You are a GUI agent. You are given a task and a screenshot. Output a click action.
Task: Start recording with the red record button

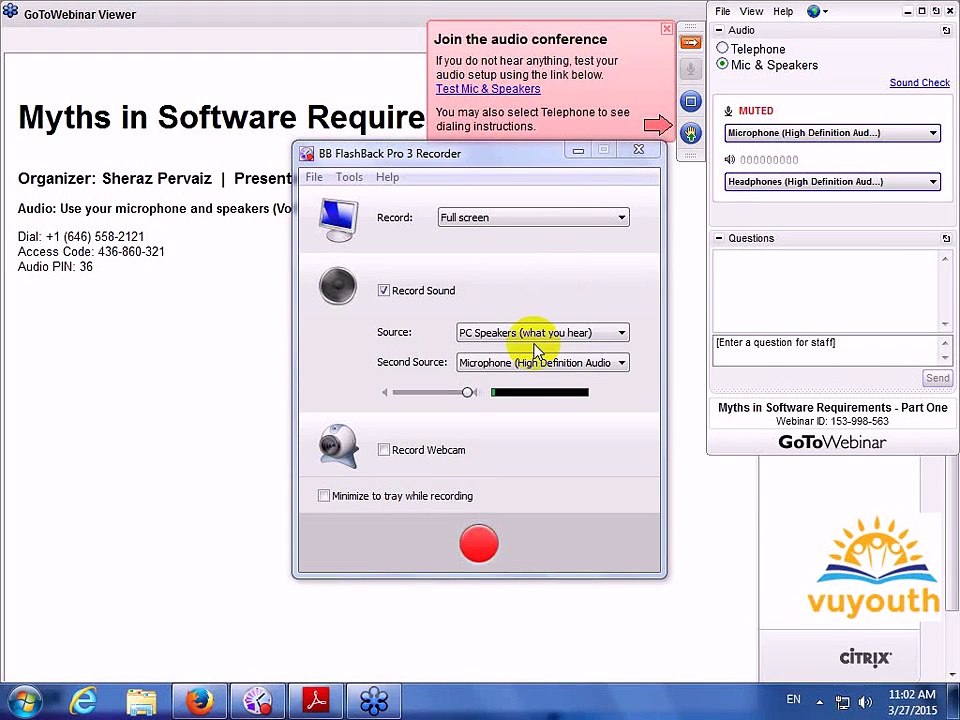[479, 543]
